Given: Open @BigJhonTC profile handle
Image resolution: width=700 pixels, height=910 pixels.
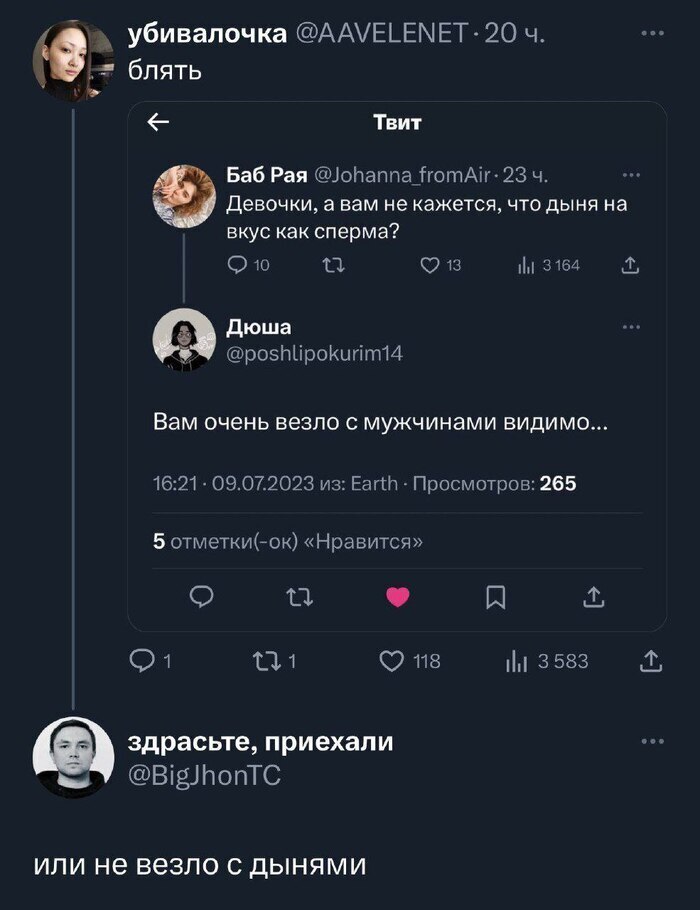Looking at the screenshot, I should pyautogui.click(x=205, y=774).
